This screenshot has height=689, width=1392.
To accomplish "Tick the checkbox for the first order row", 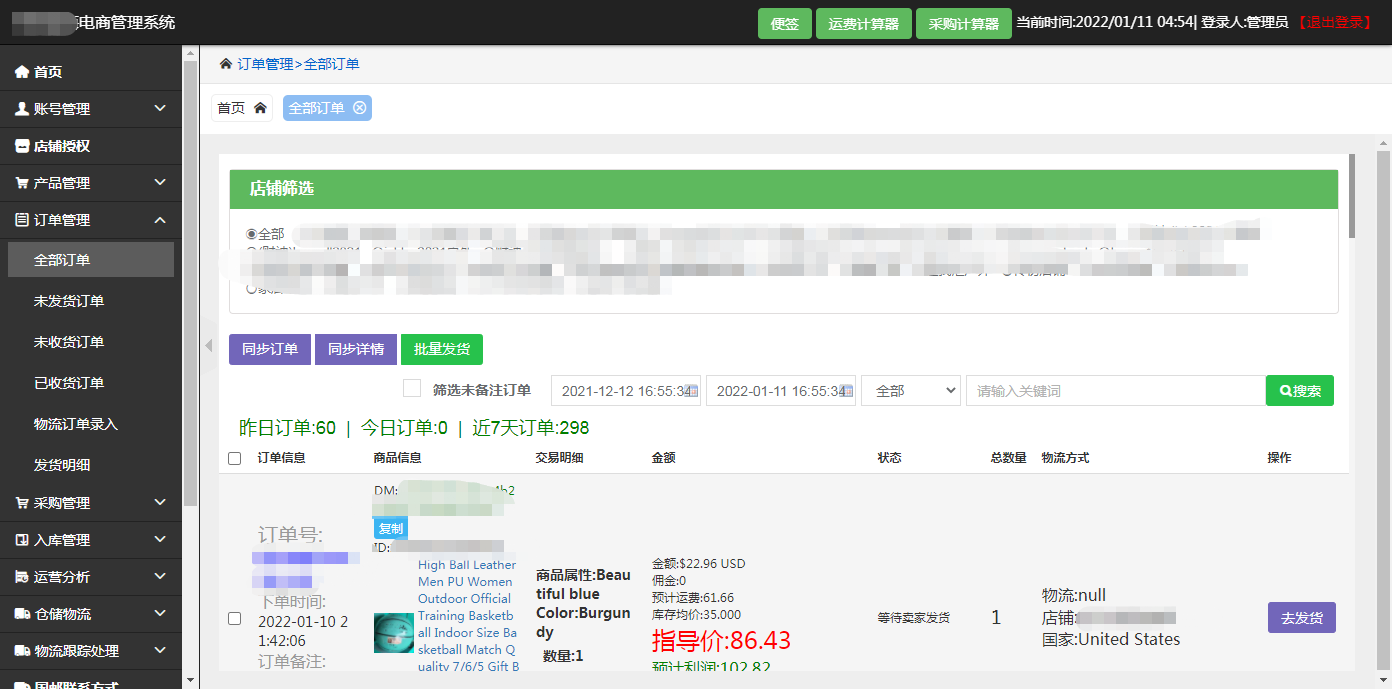I will pyautogui.click(x=235, y=618).
